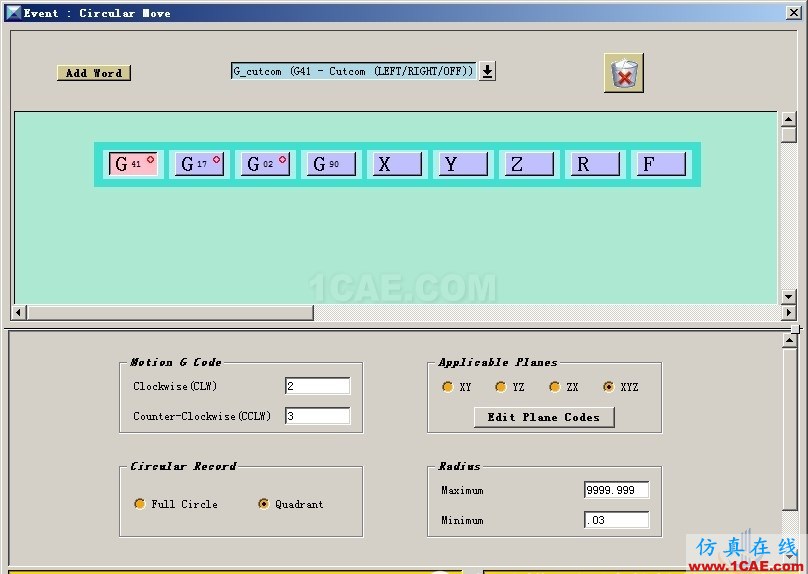Click the horizontal scroll right arrow
The height and width of the screenshot is (574, 808).
click(788, 312)
